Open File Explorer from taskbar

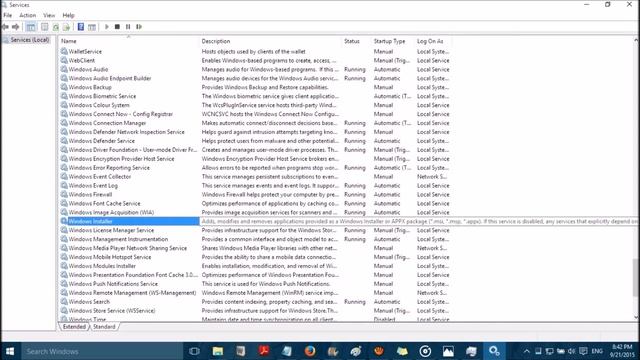point(218,351)
